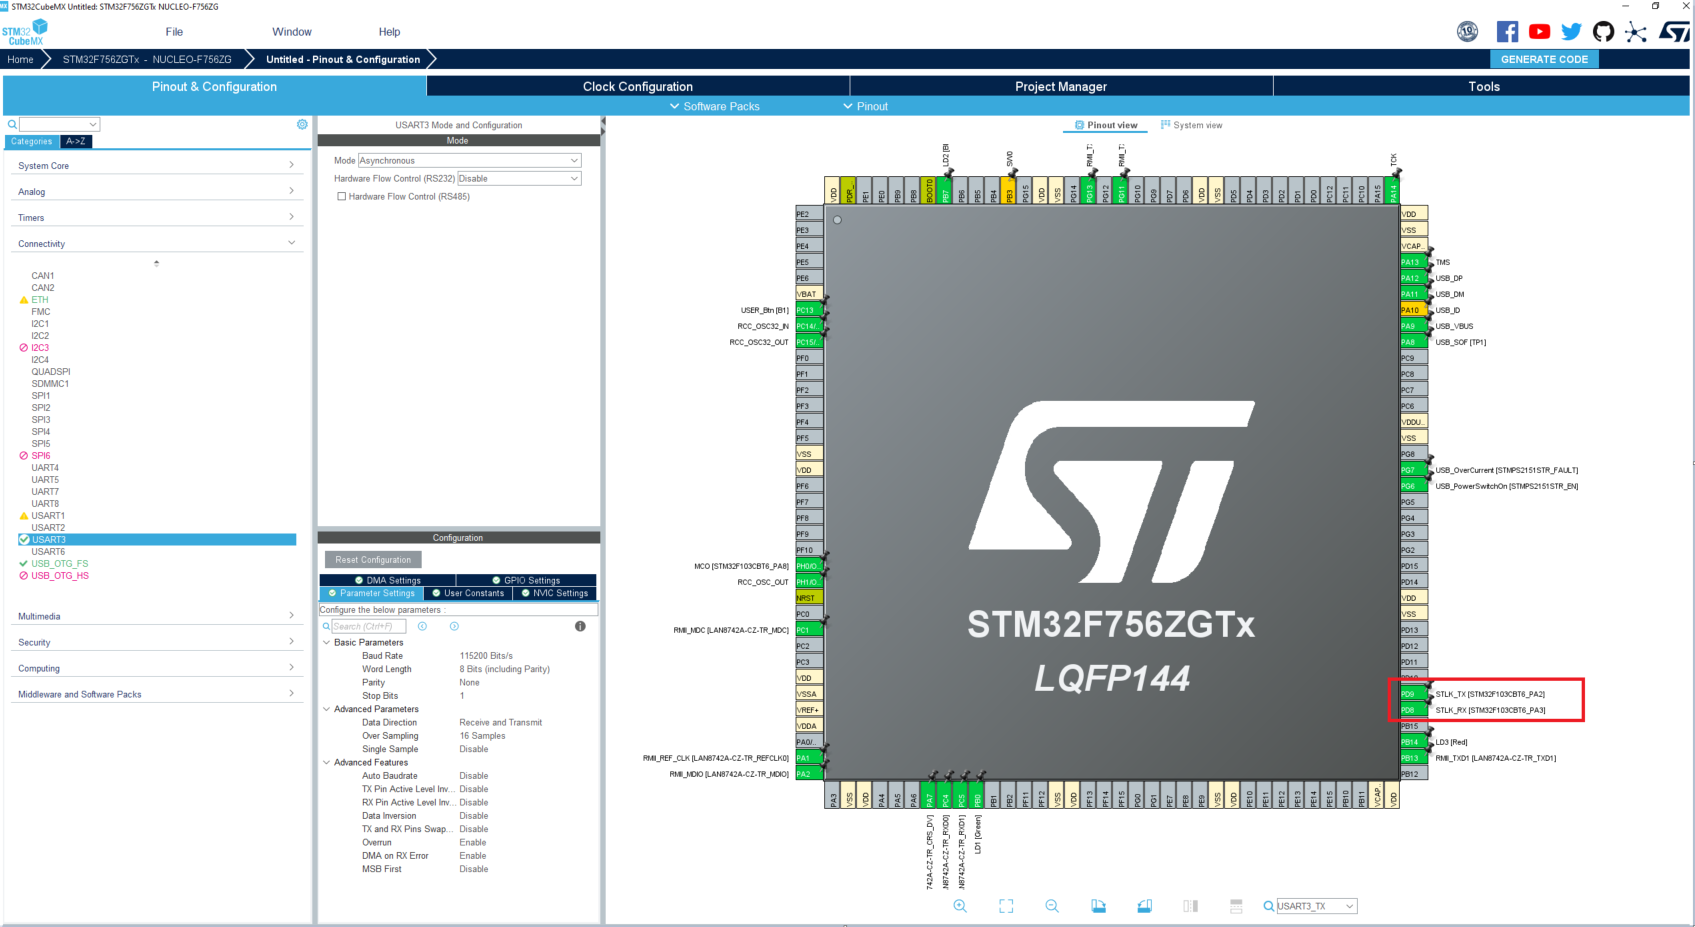Enable Hardware Flow Control (RS485)
This screenshot has height=927, width=1695.
click(341, 196)
